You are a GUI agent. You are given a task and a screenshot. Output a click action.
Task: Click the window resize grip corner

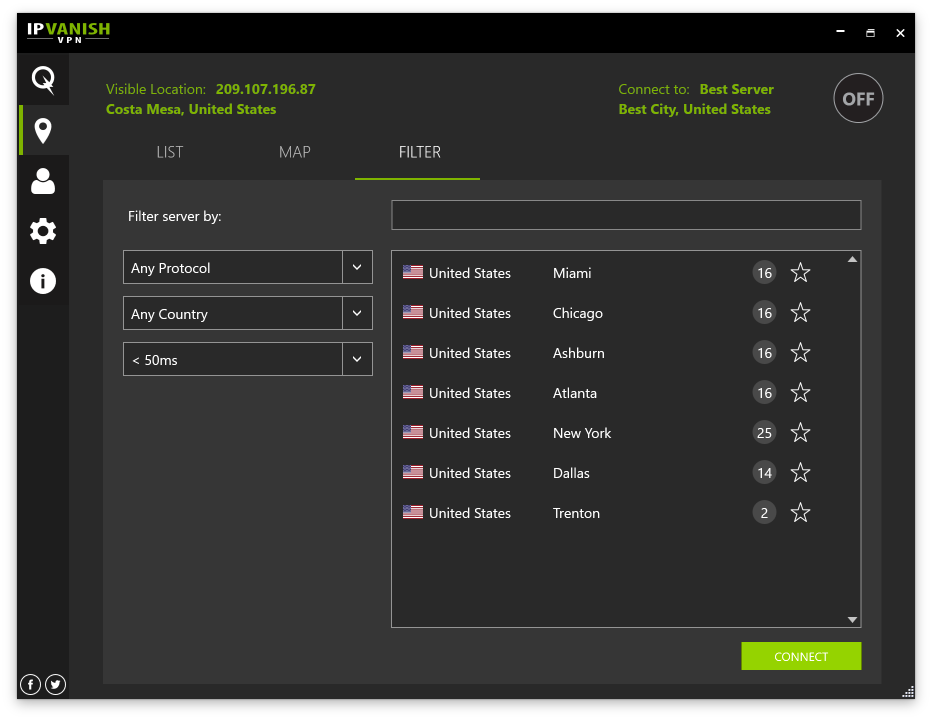coord(908,691)
